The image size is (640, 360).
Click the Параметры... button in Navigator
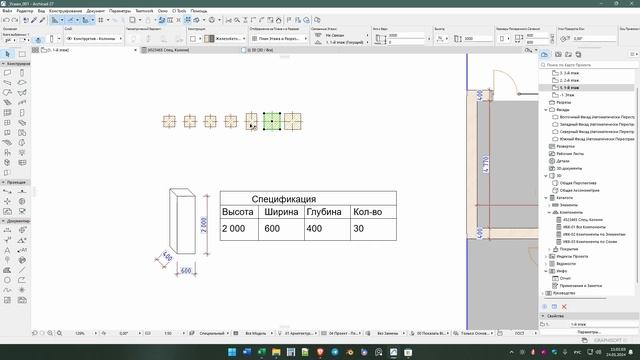[x=589, y=332]
